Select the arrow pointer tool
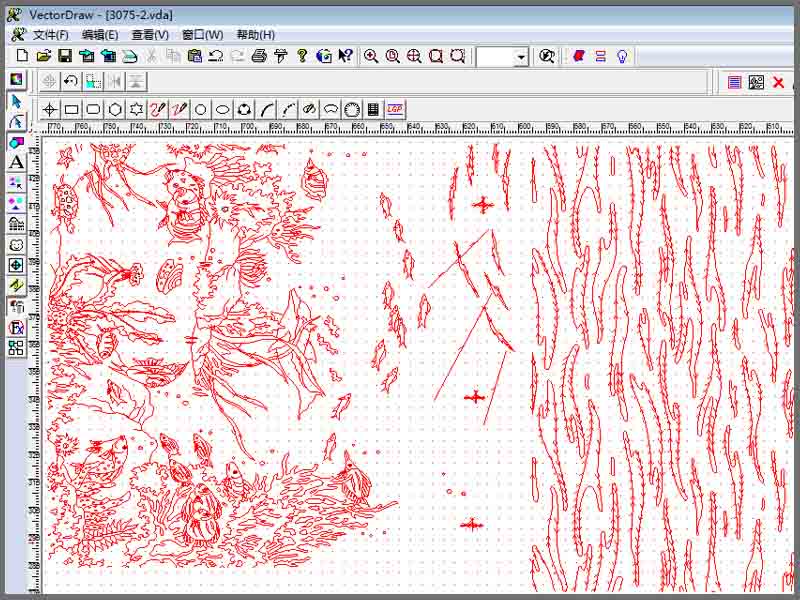The image size is (800, 600). point(16,101)
